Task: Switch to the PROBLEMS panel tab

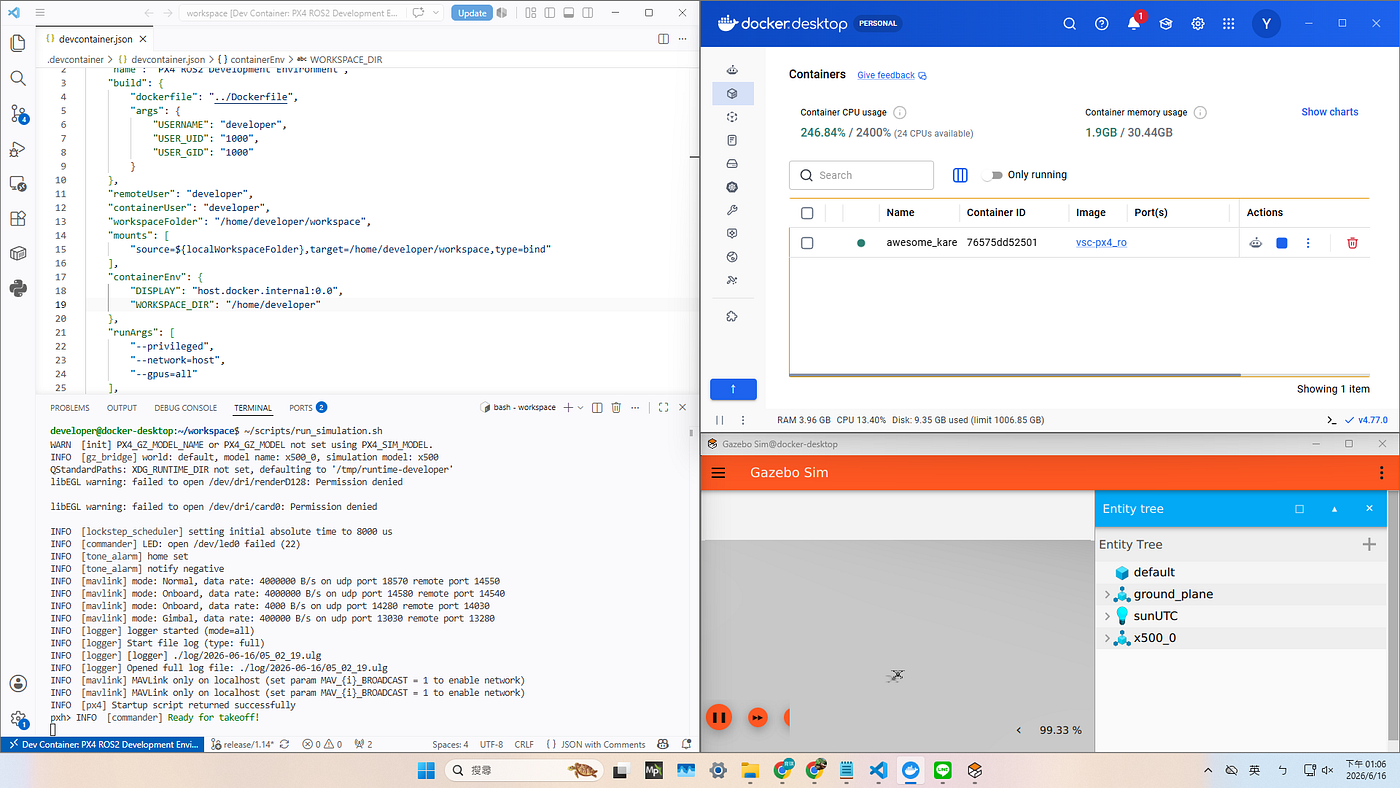Action: pyautogui.click(x=70, y=408)
